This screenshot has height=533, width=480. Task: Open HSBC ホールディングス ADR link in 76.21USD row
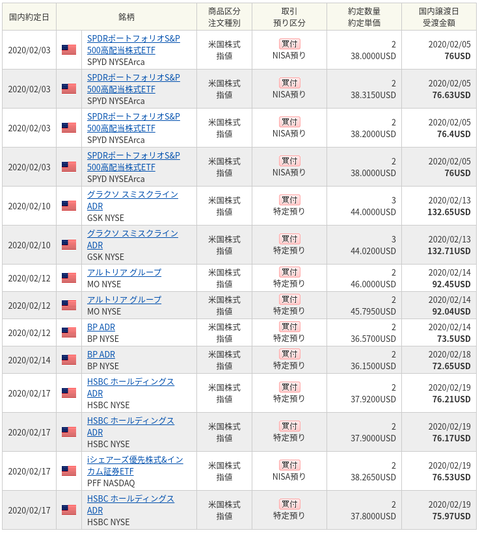[131, 388]
